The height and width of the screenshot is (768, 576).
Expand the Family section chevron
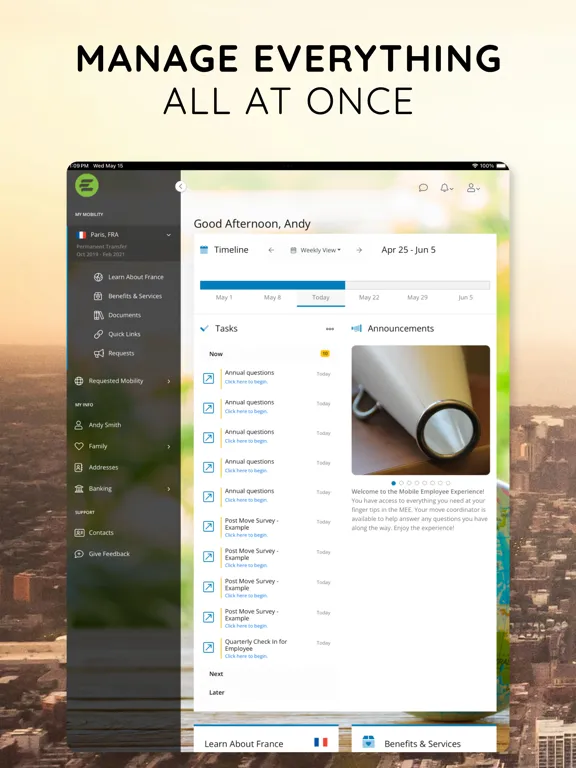pos(169,446)
